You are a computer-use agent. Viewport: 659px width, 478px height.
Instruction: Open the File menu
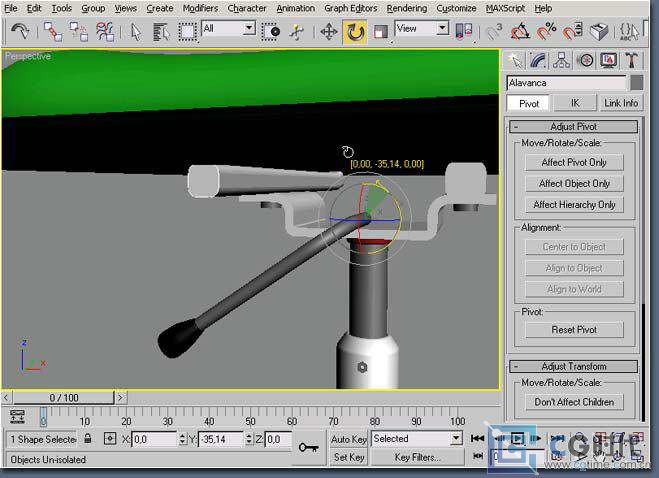click(11, 8)
